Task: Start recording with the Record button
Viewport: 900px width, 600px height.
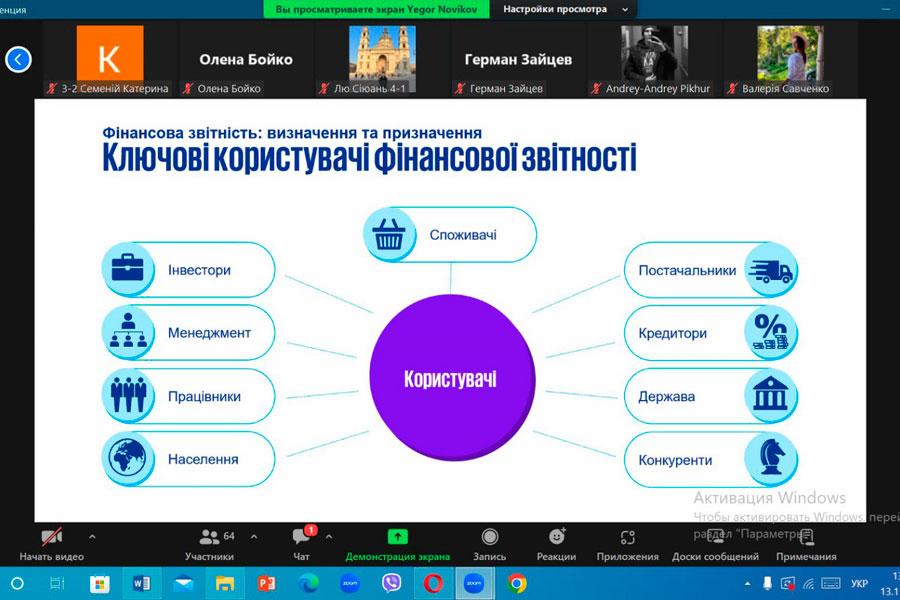Action: (x=490, y=544)
